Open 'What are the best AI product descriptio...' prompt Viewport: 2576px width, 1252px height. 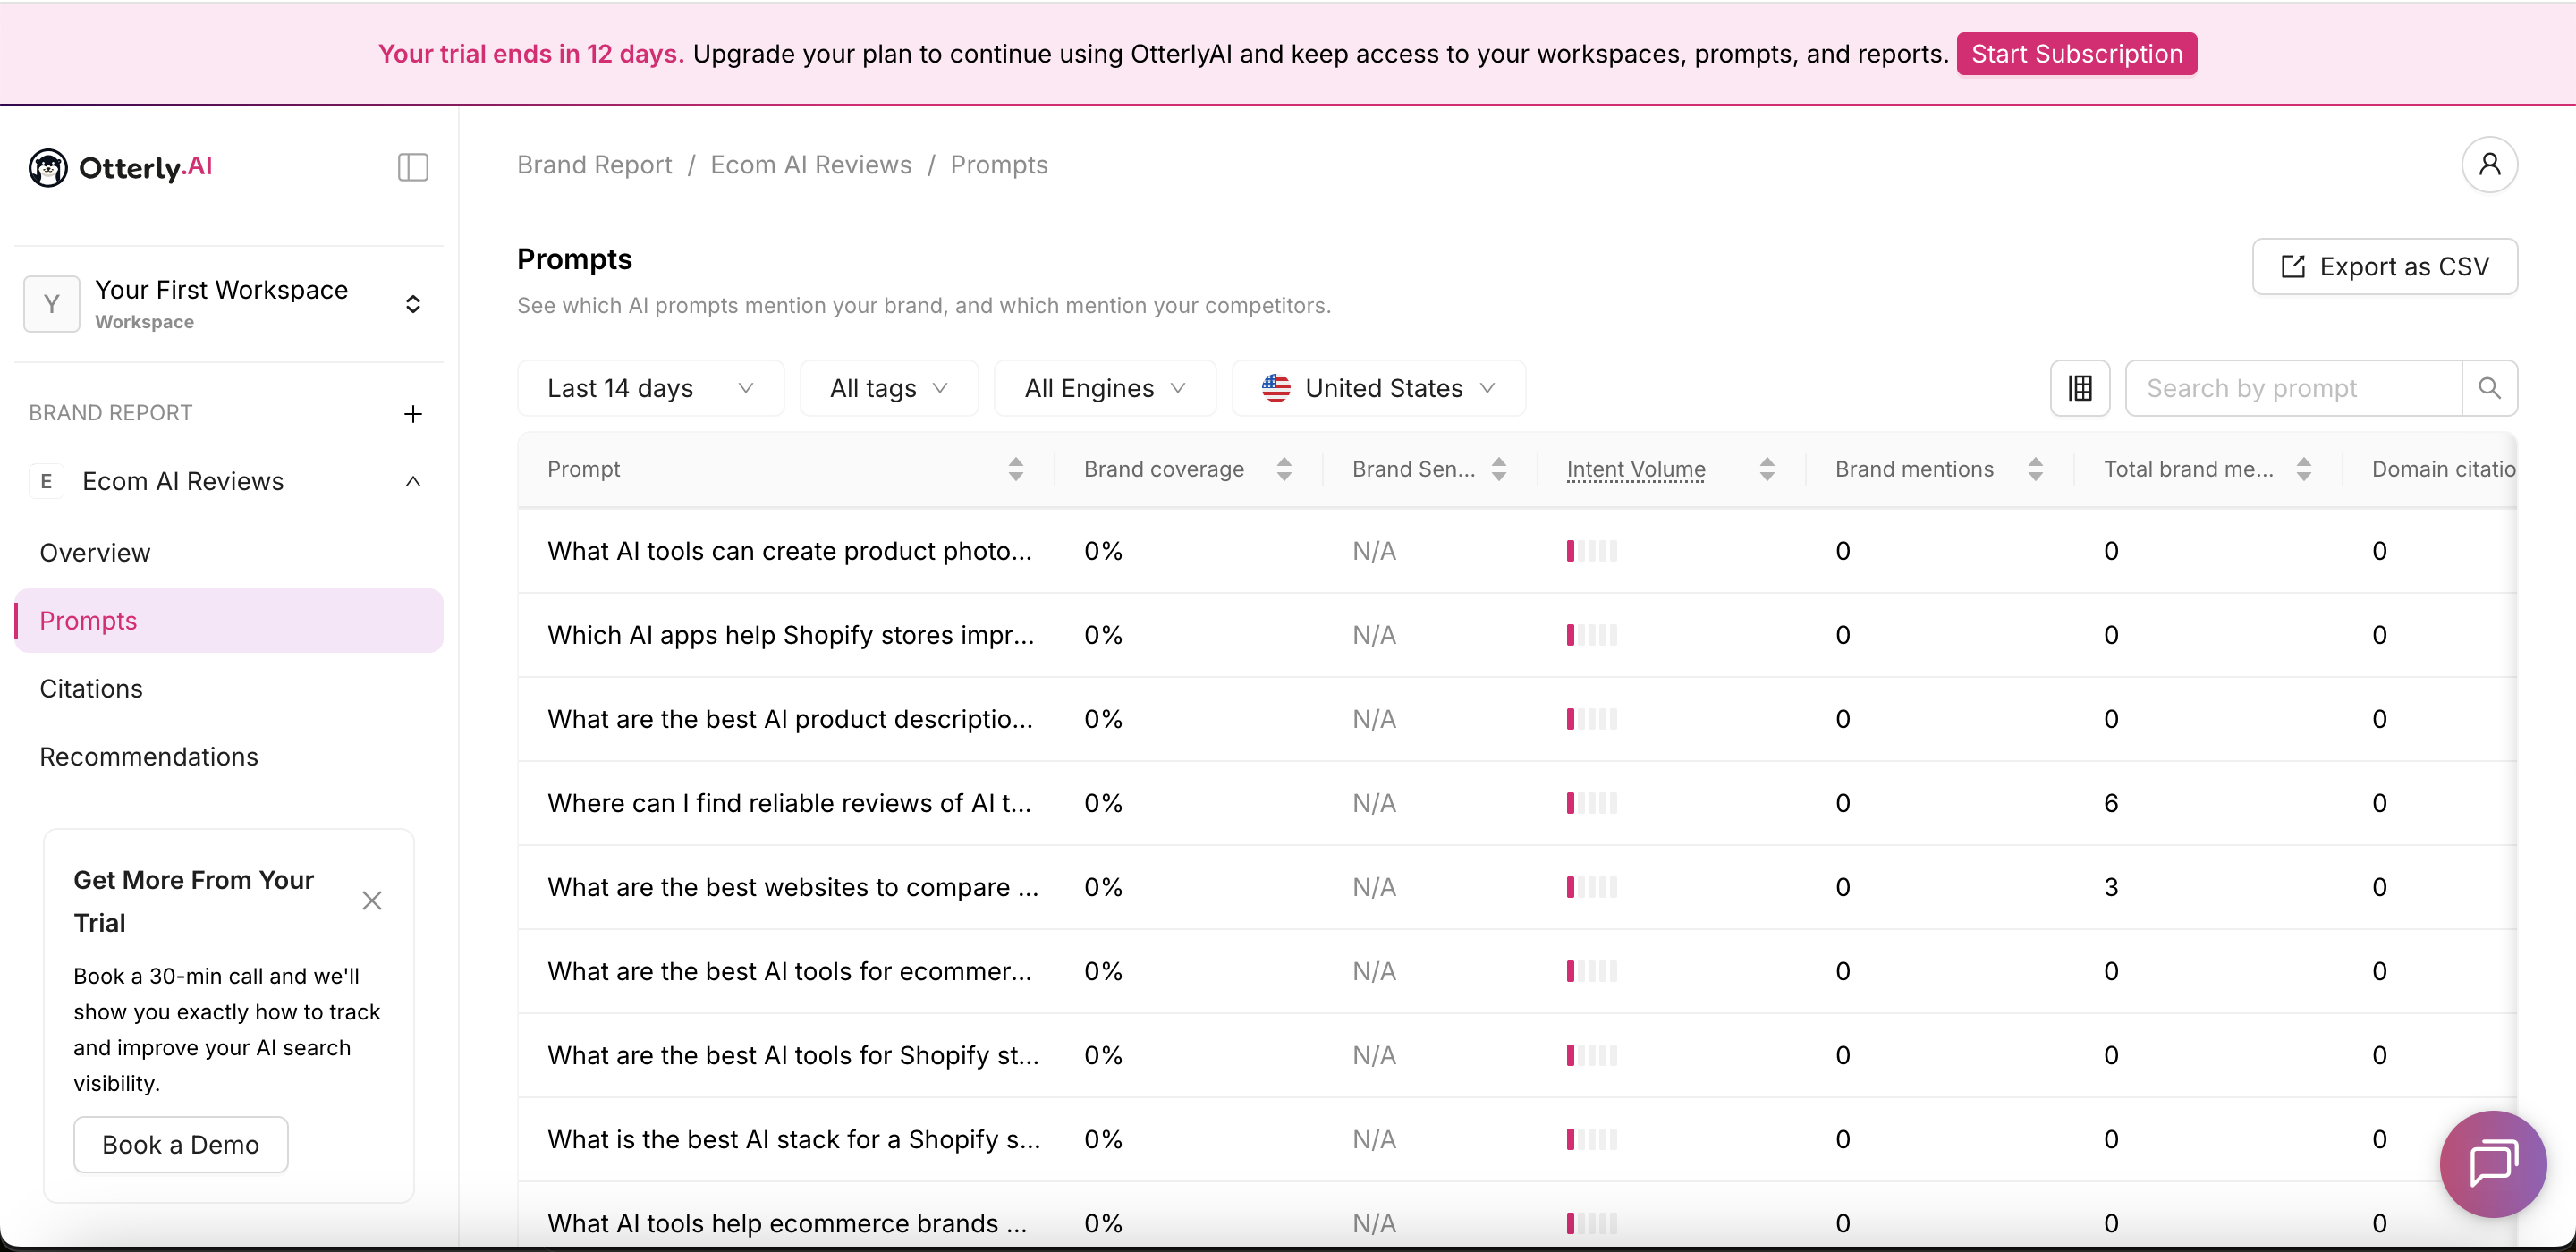(790, 719)
